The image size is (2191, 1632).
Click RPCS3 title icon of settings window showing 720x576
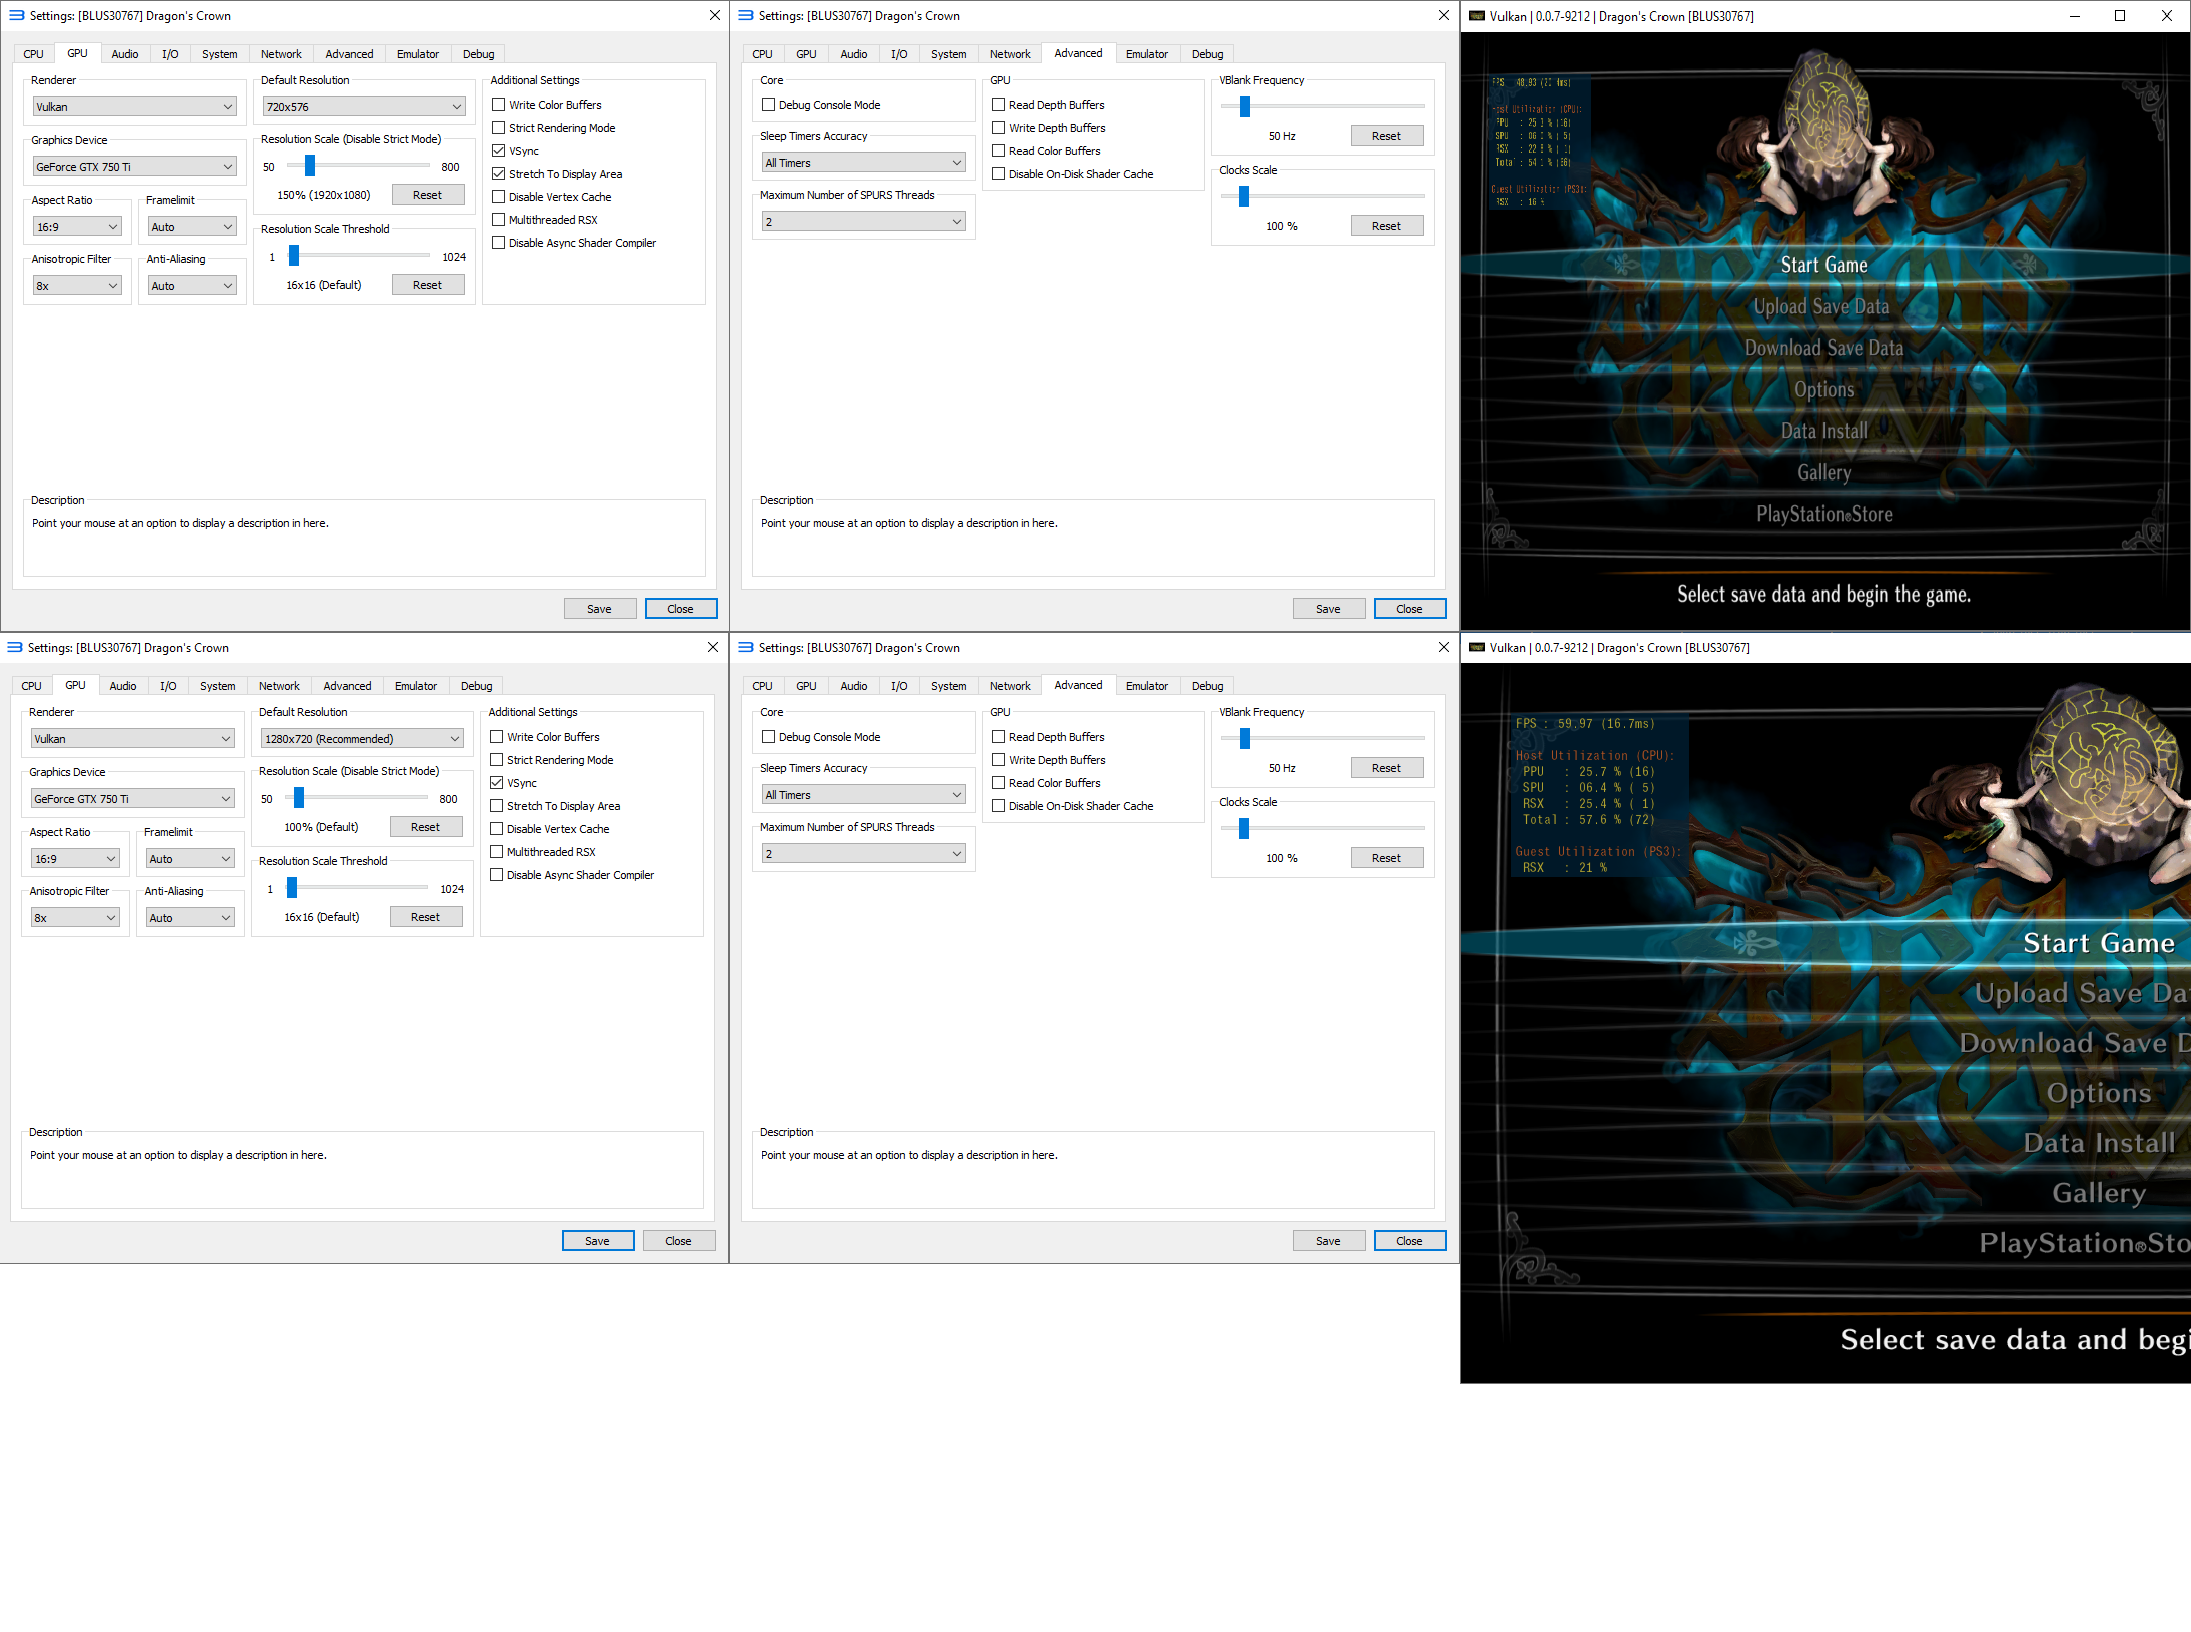pyautogui.click(x=16, y=16)
